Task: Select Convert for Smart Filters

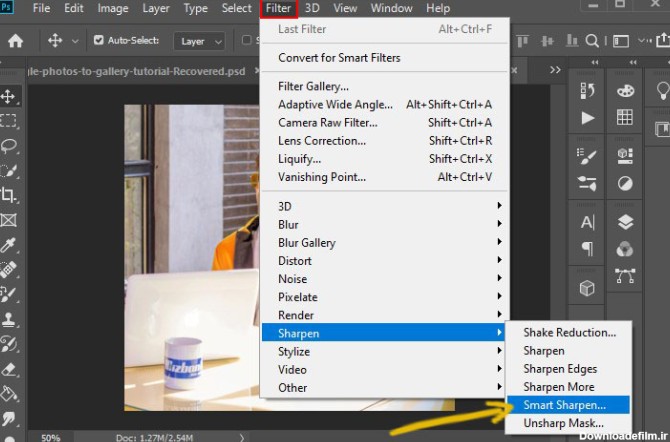Action: coord(339,57)
